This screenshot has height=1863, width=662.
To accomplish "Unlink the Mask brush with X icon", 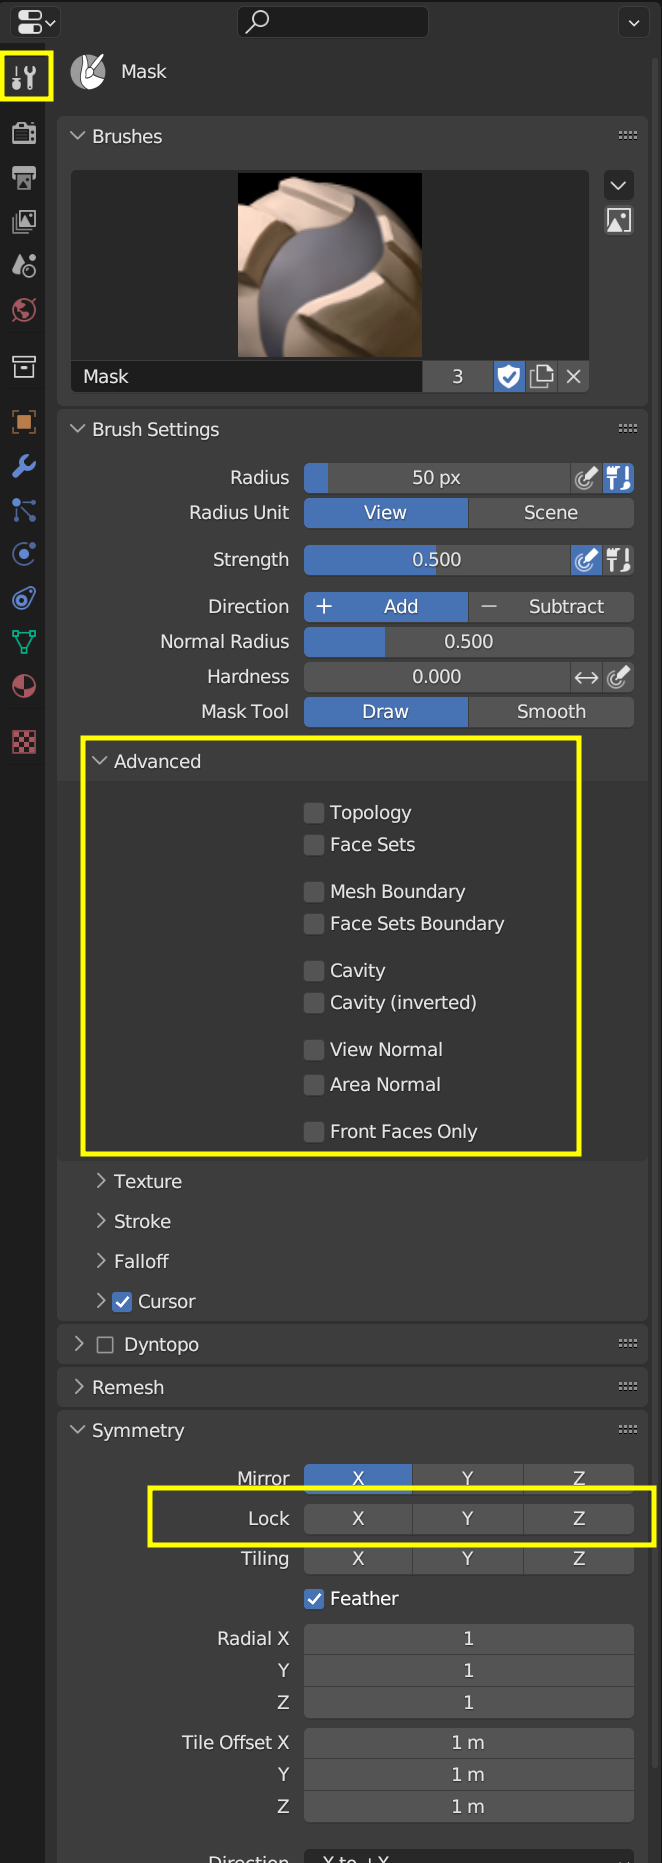I will pyautogui.click(x=573, y=377).
